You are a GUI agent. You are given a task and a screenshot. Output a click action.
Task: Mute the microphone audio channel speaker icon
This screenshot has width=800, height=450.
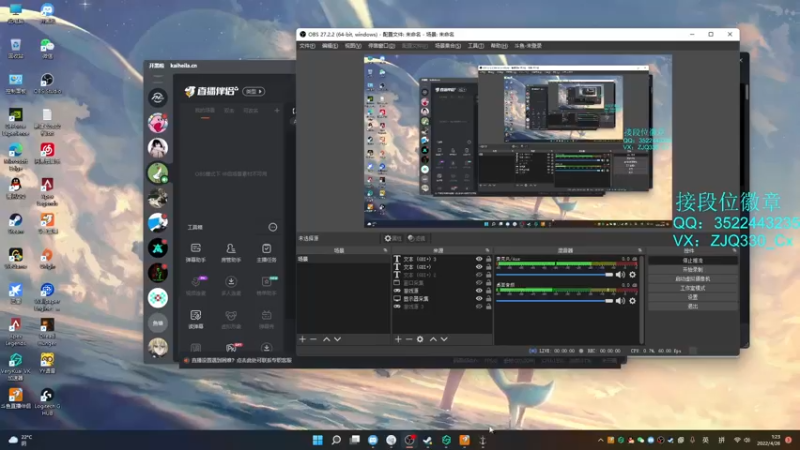[x=620, y=274]
